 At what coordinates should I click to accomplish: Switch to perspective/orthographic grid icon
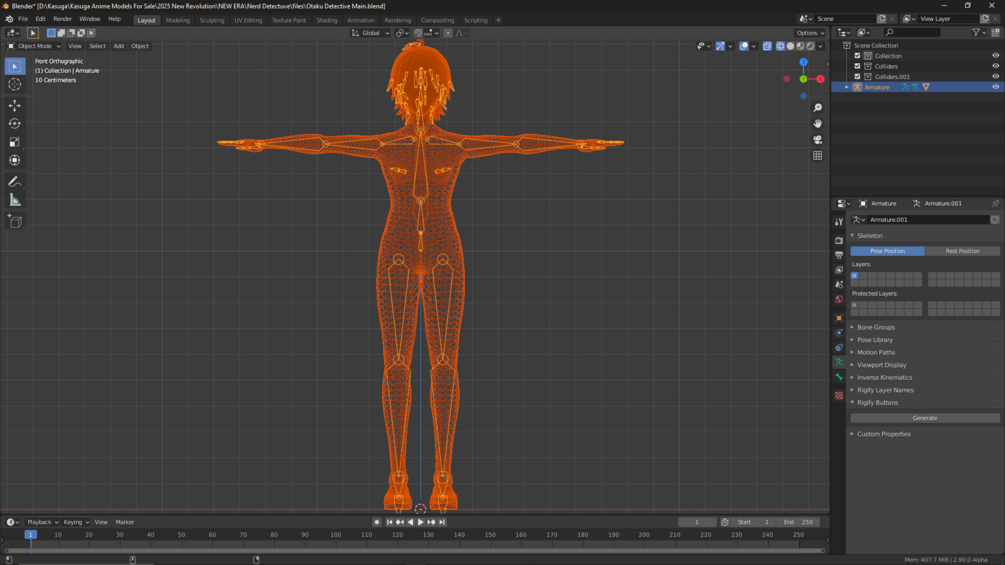[817, 156]
